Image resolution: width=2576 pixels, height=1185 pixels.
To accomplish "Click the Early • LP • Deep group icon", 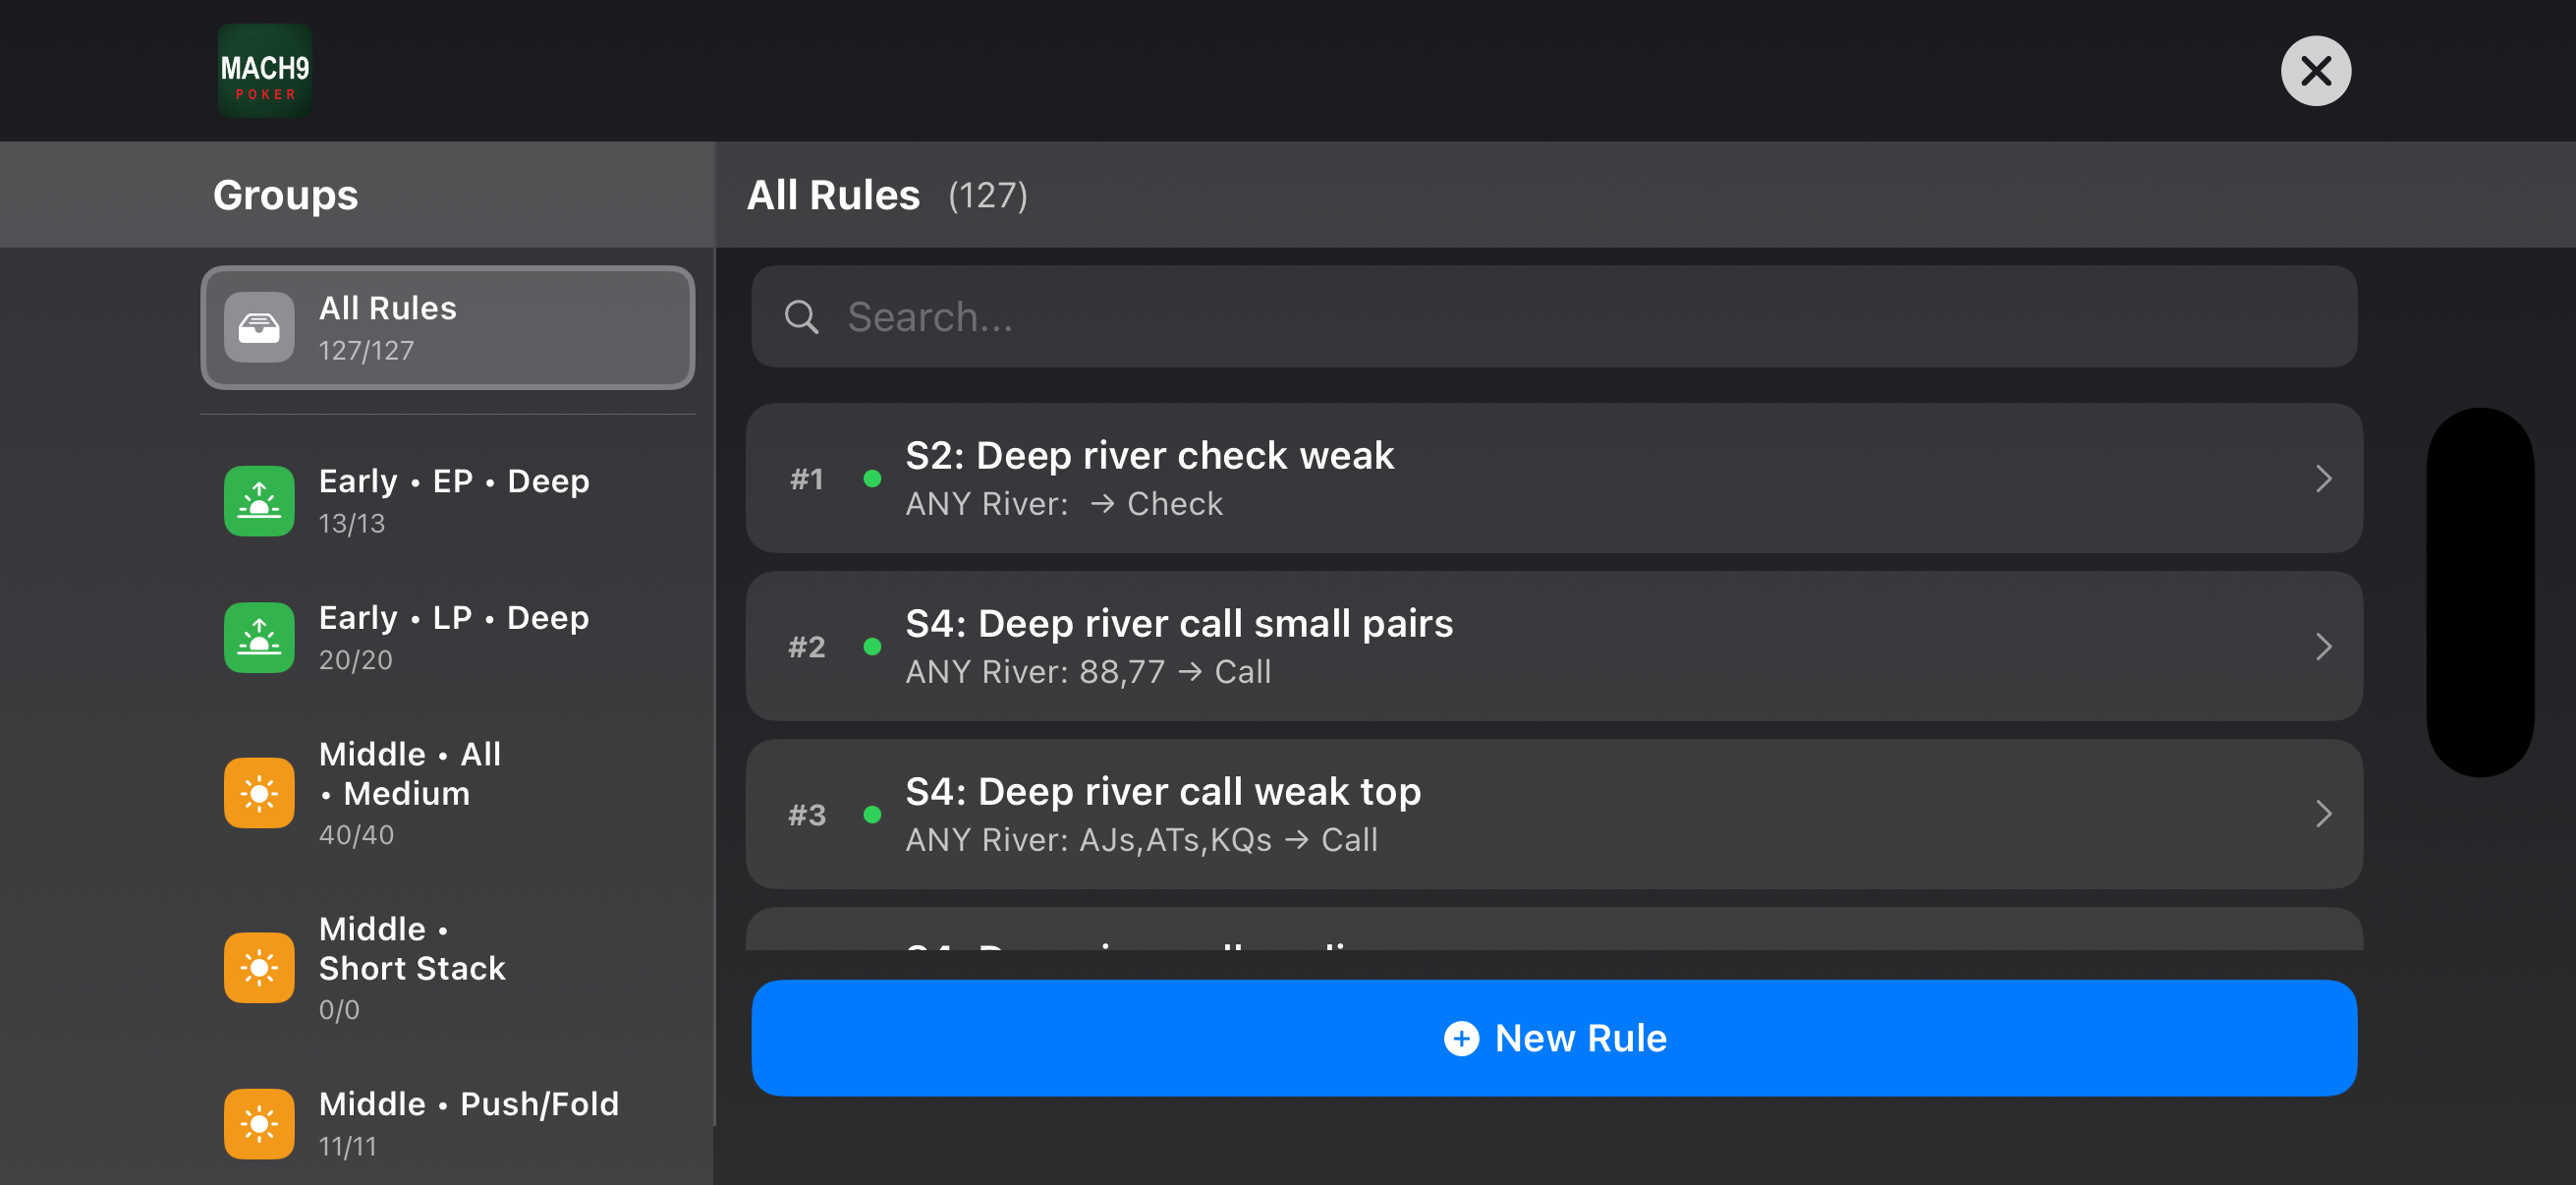I will click(259, 637).
